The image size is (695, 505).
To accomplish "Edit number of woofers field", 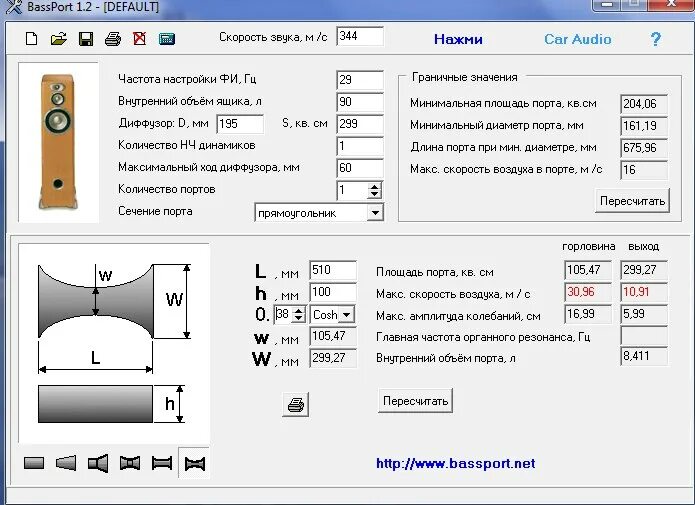I will coord(360,146).
